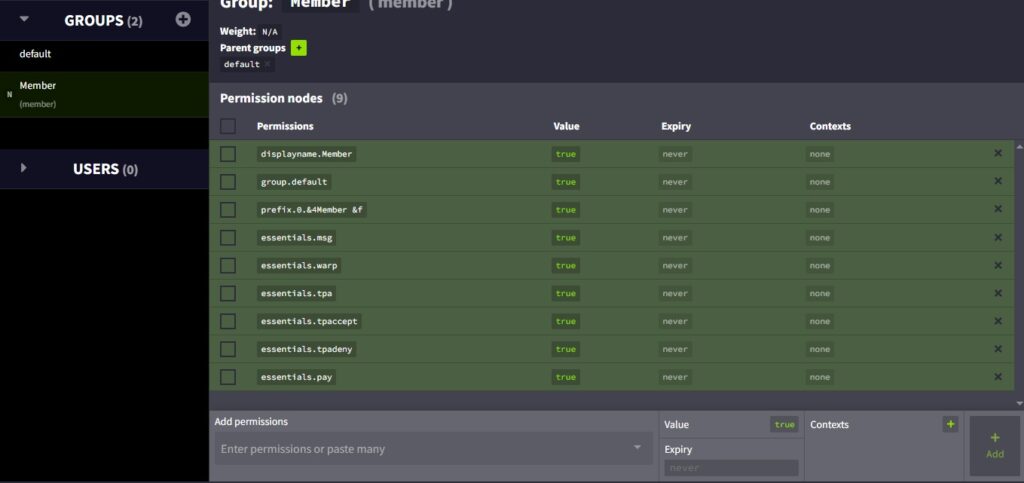Image resolution: width=1024 pixels, height=483 pixels.
Task: Delete the displayname.Member permission node
Action: (997, 153)
